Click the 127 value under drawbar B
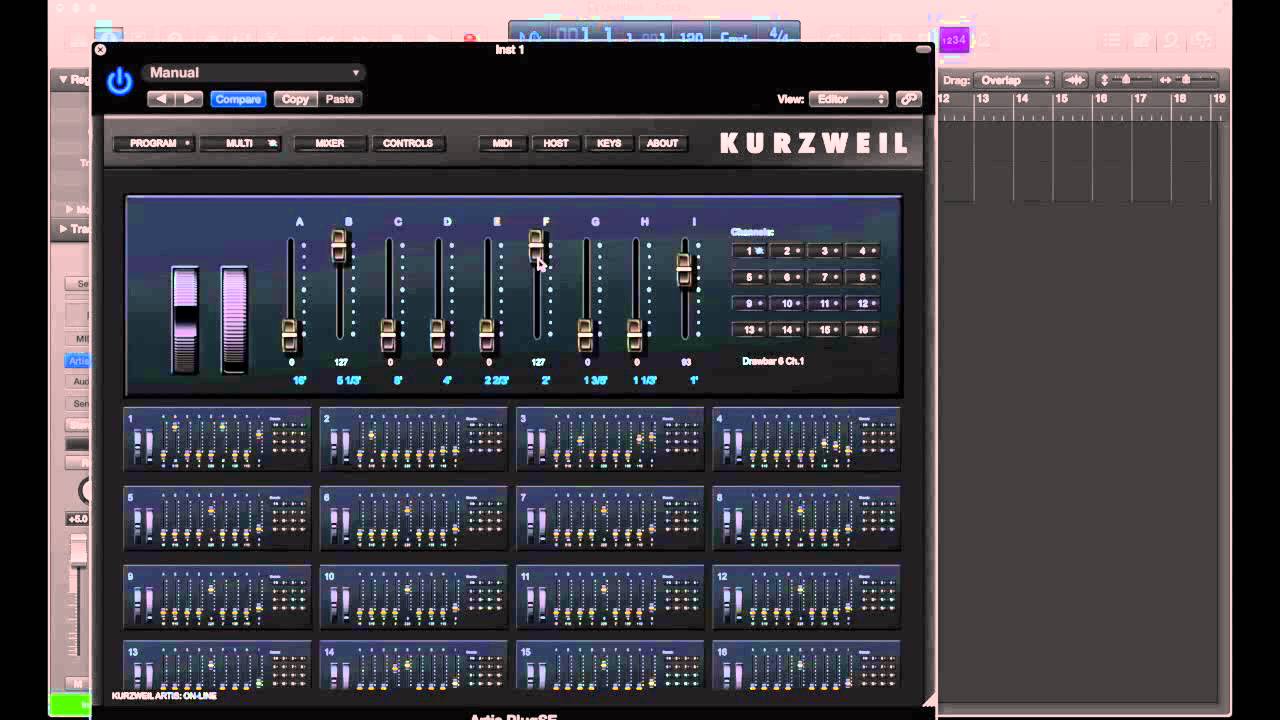1280x720 pixels. click(x=341, y=362)
